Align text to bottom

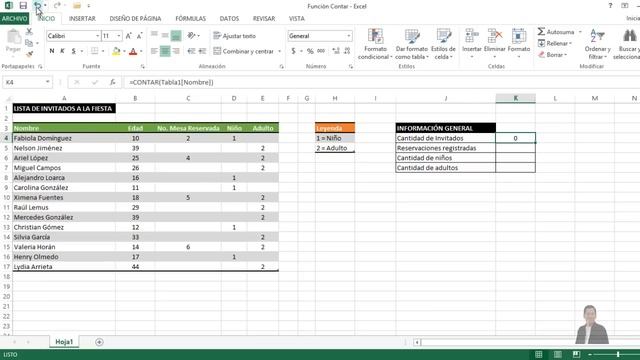click(176, 36)
